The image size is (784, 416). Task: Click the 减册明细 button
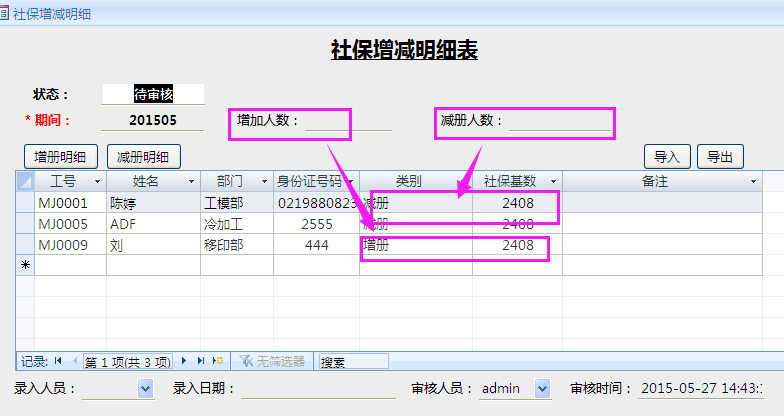pos(143,156)
